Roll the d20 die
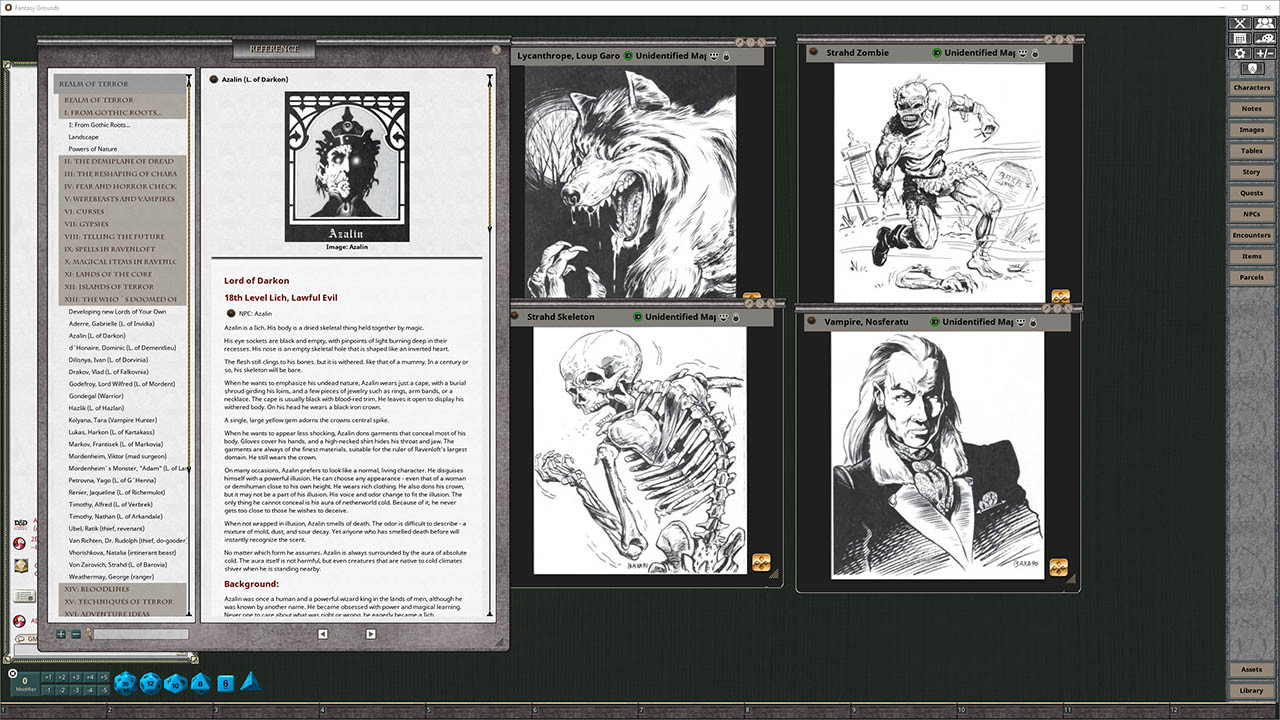Screen dimensions: 1280x720 pyautogui.click(x=125, y=683)
